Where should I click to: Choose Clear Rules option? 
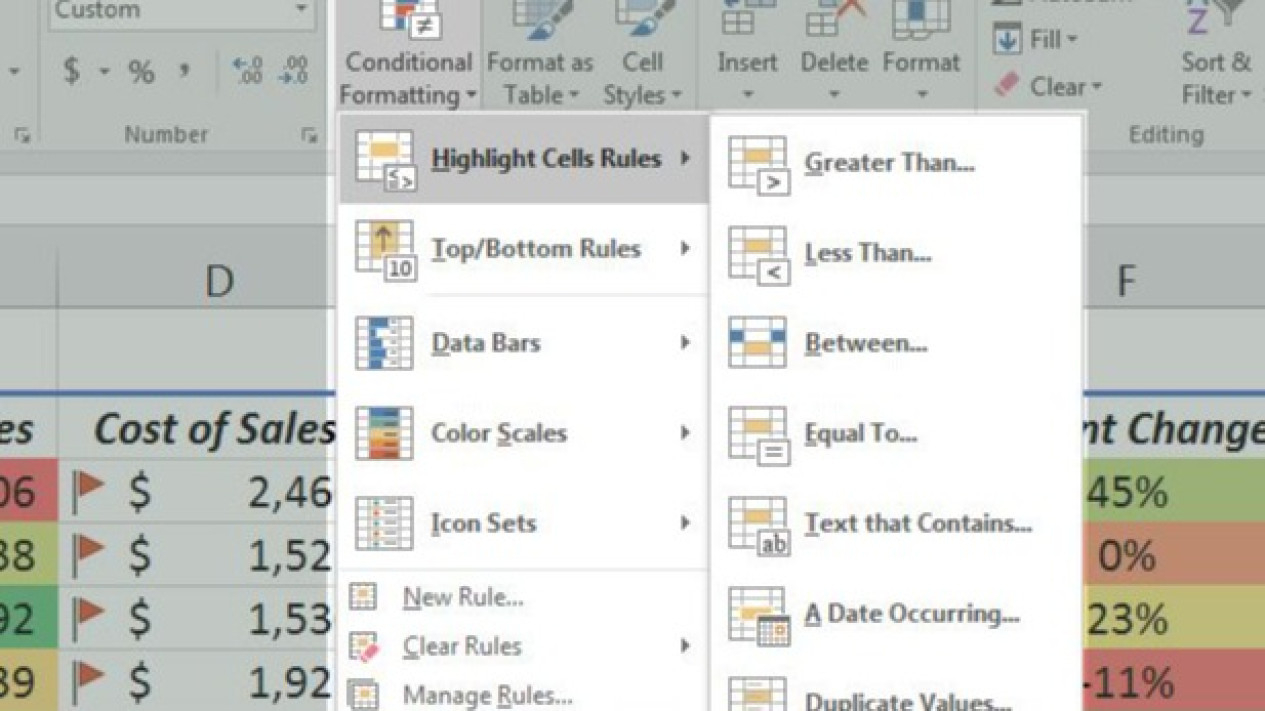pos(524,646)
